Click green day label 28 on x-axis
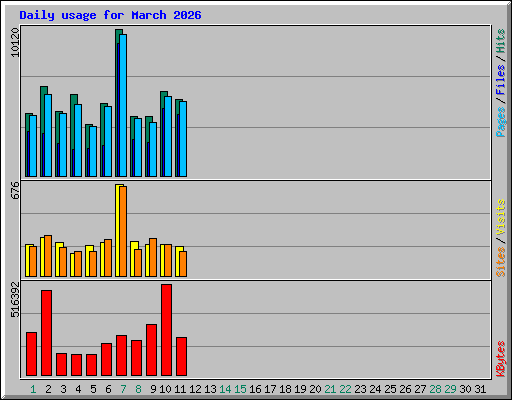 tap(435, 389)
